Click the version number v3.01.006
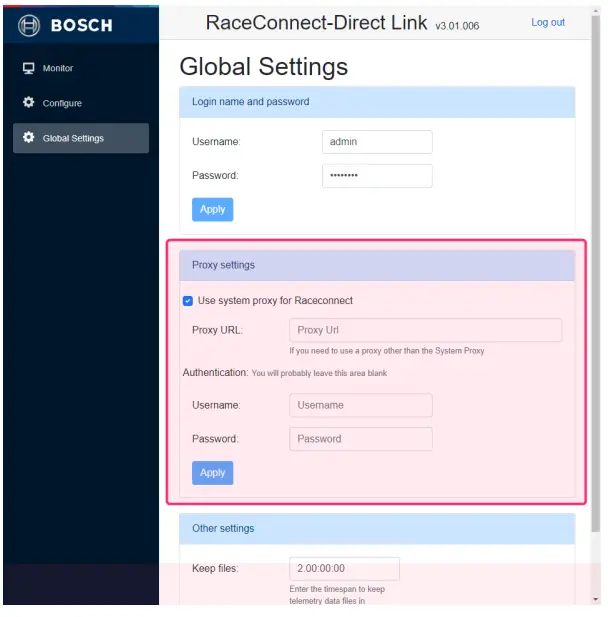 pyautogui.click(x=457, y=26)
